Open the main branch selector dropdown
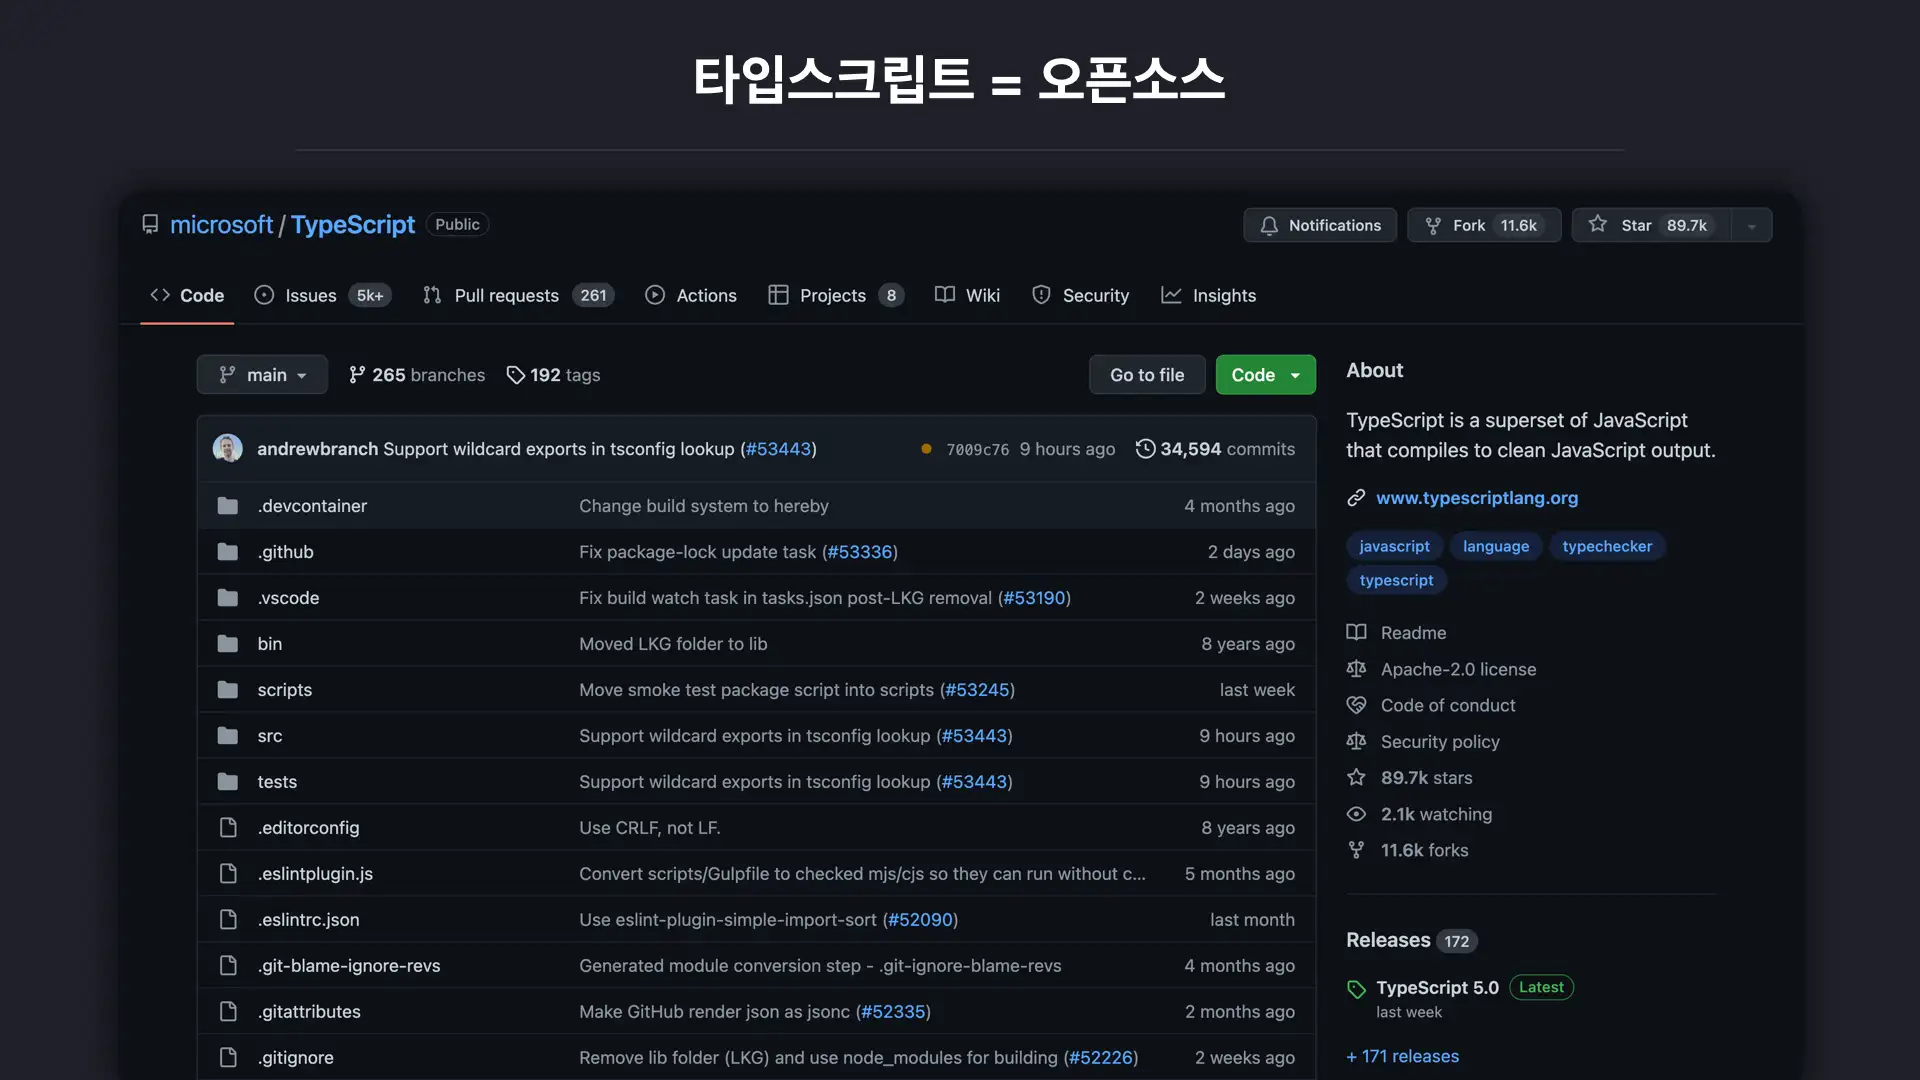This screenshot has height=1080, width=1920. click(262, 375)
